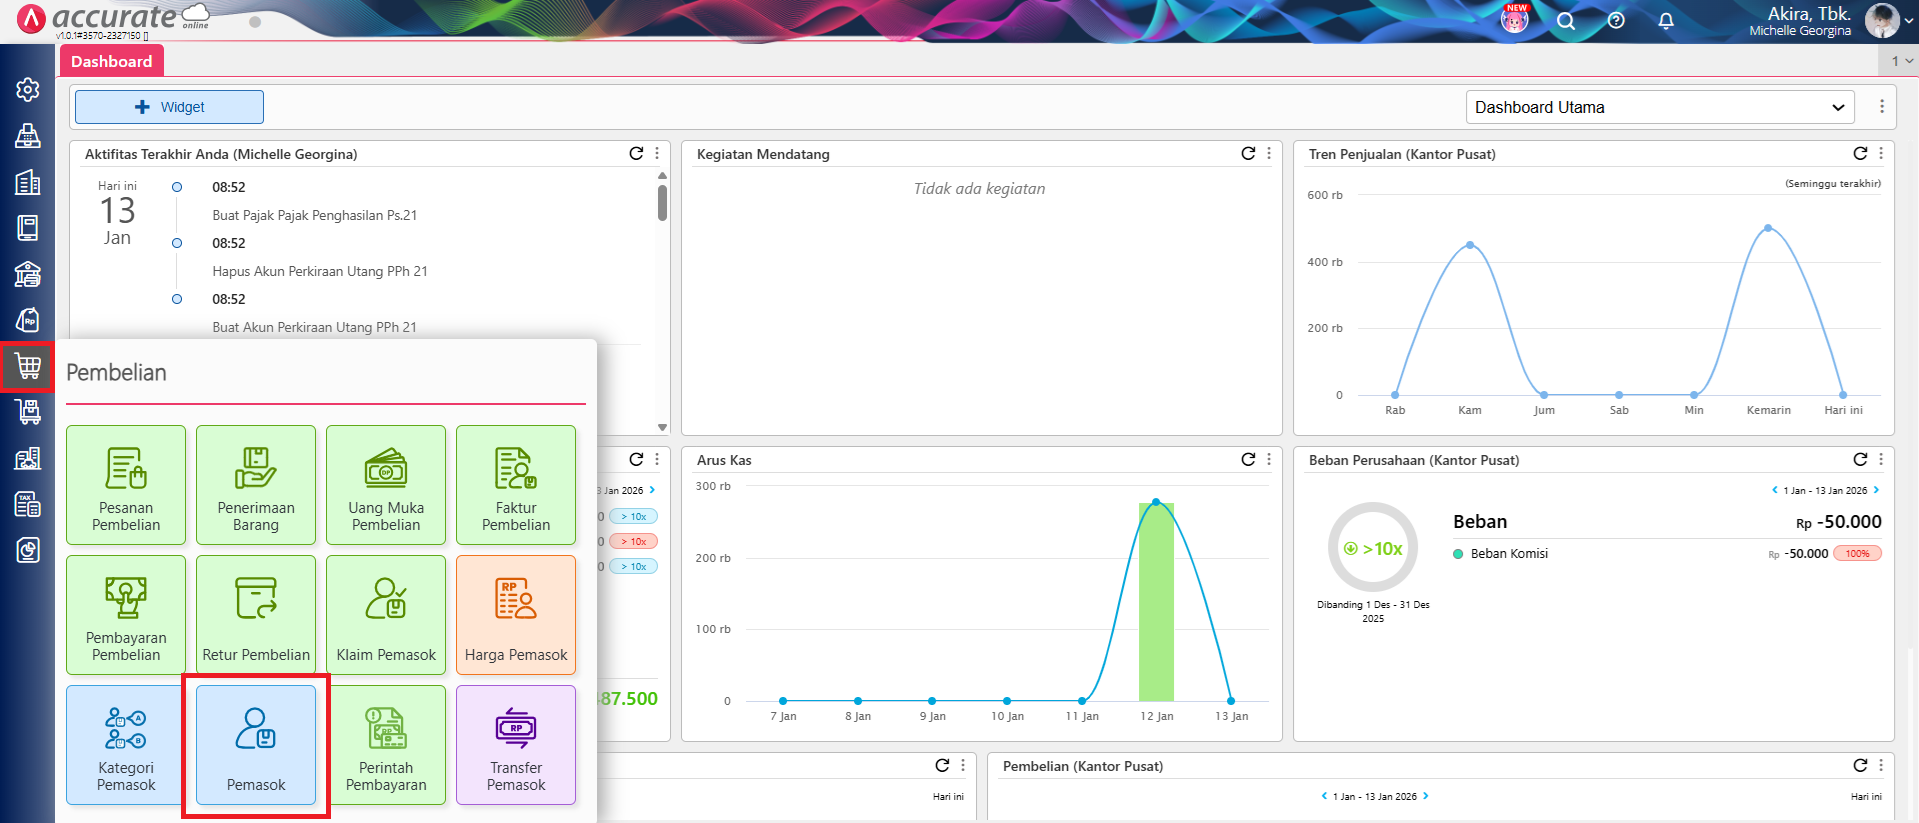The width and height of the screenshot is (1919, 823).
Task: Open Faktur Pembelian tile
Action: (516, 485)
